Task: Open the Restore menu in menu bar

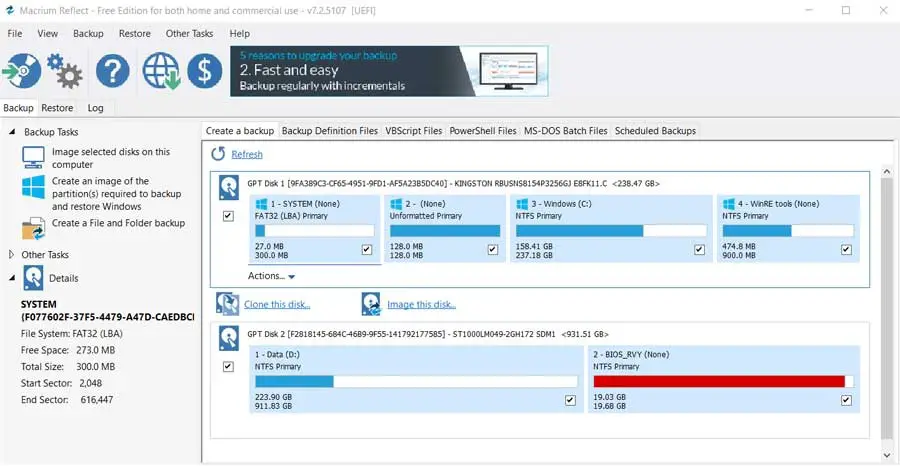Action: [135, 33]
